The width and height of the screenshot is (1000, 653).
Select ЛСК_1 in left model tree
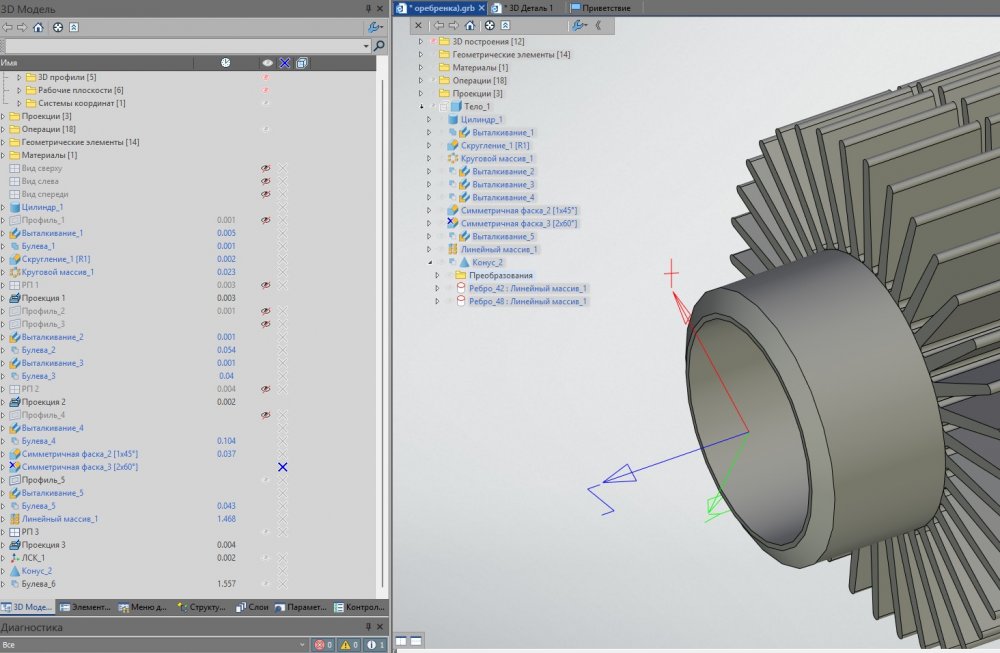click(x=33, y=557)
